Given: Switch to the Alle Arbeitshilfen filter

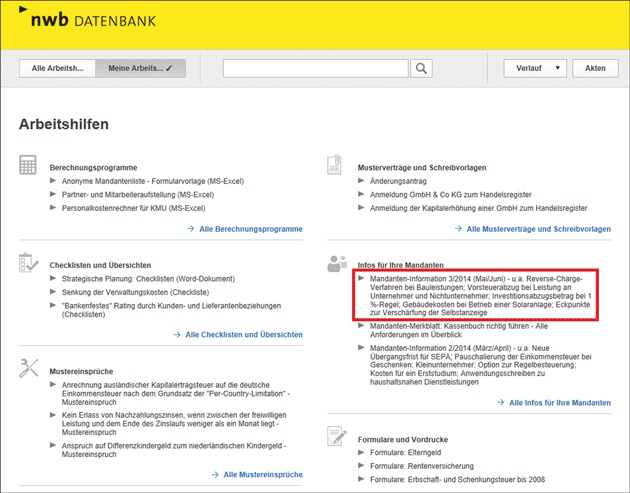Looking at the screenshot, I should coord(57,69).
